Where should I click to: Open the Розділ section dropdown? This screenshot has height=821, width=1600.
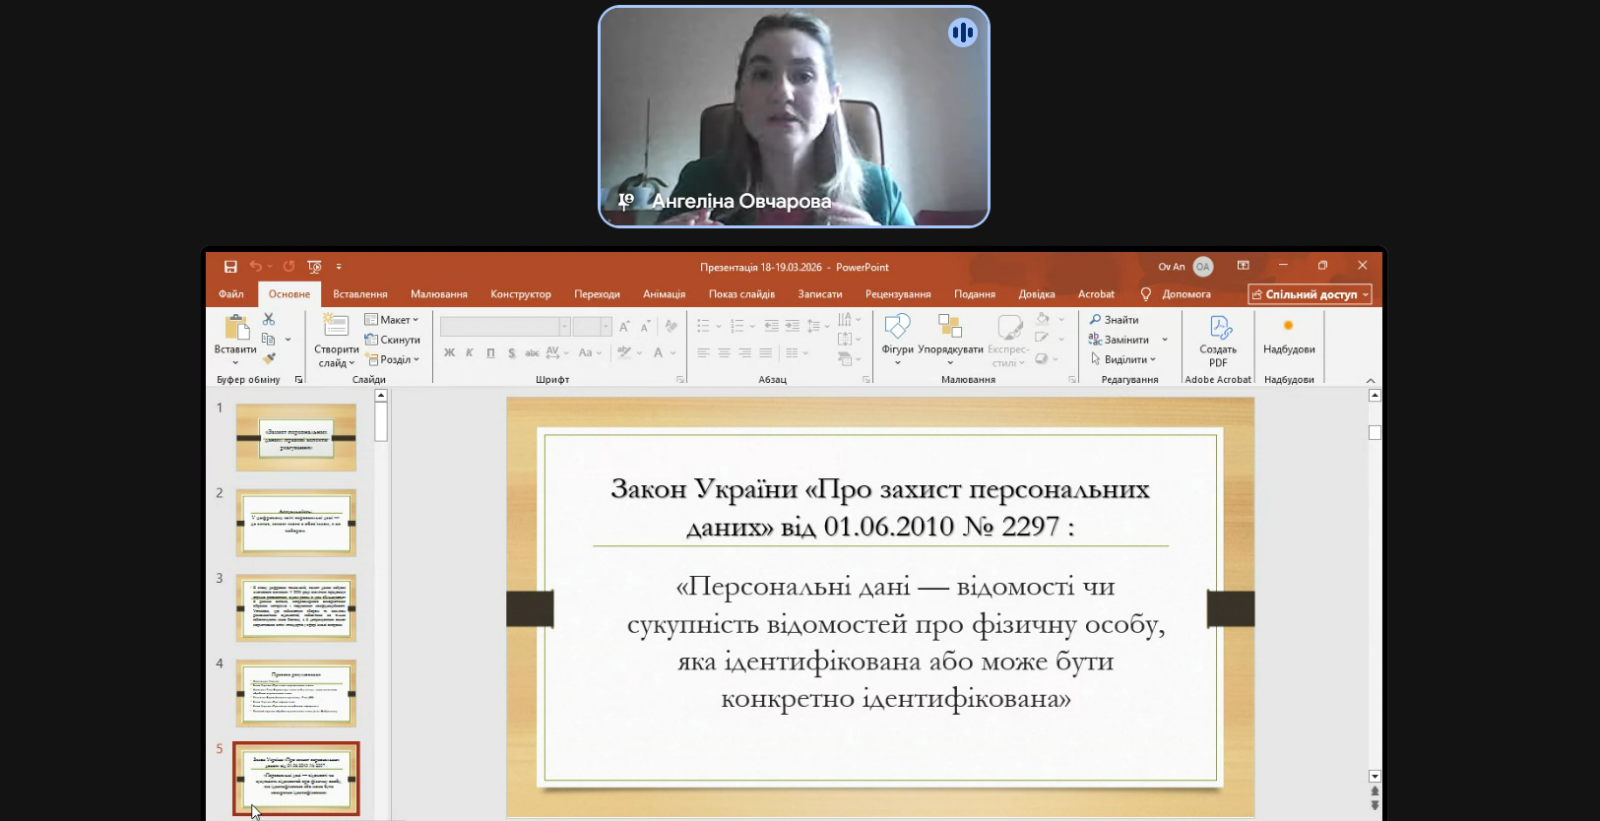click(392, 360)
